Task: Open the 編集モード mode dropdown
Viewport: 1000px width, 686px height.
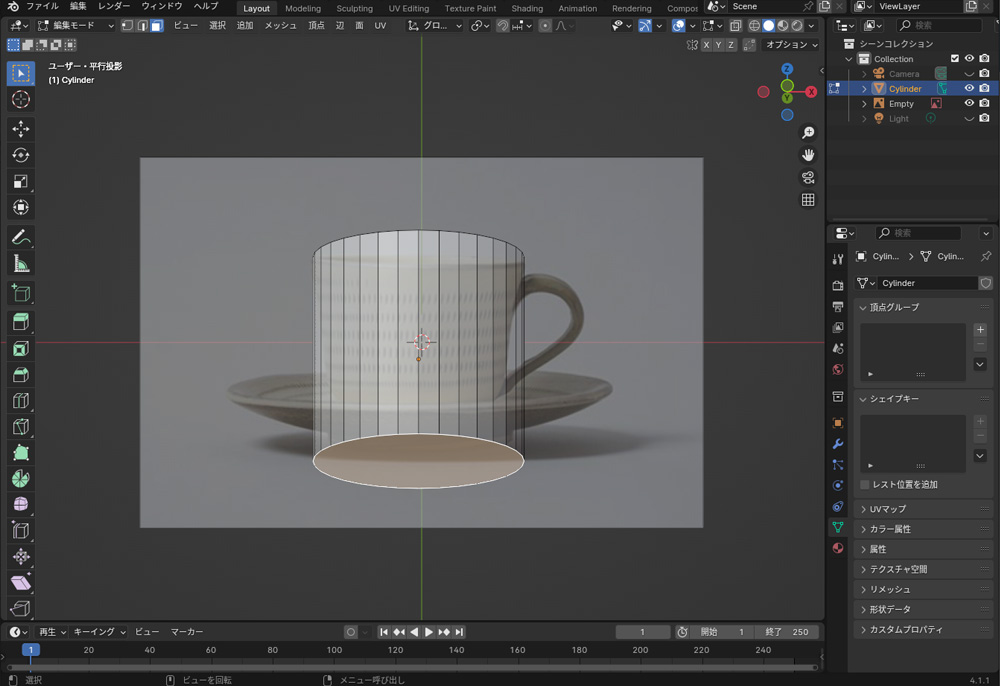Action: pyautogui.click(x=73, y=25)
